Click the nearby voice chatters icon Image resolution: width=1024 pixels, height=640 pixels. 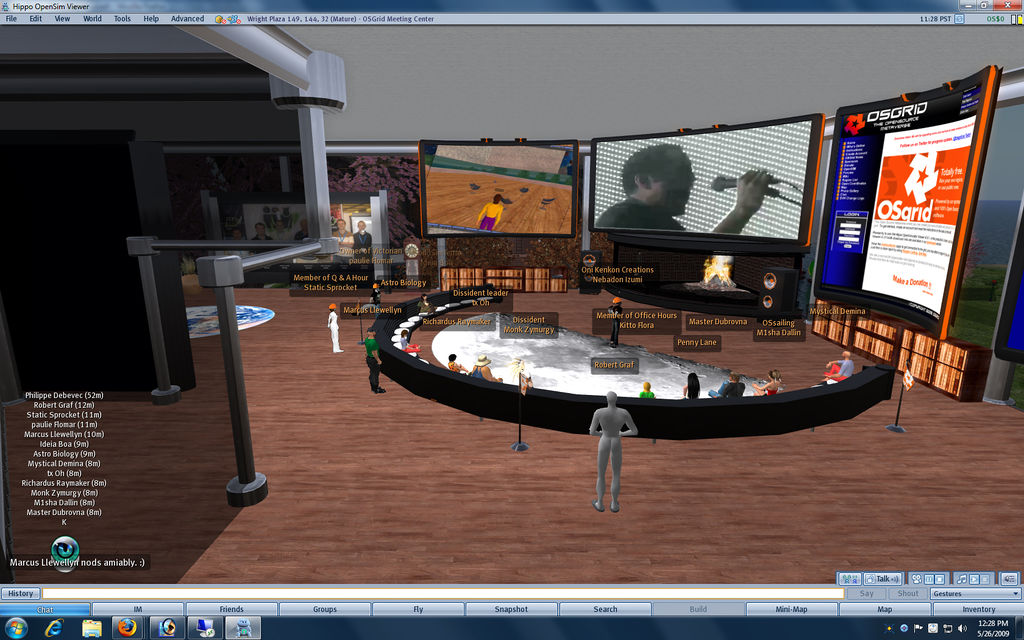point(850,579)
